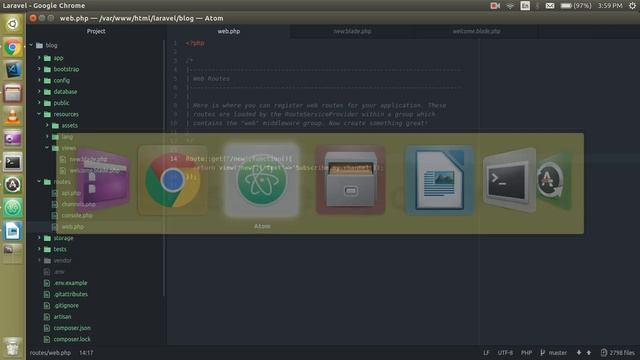Viewport: 640px width, 360px height.
Task: Open the mail indicator in top bar
Action: tap(550, 6)
